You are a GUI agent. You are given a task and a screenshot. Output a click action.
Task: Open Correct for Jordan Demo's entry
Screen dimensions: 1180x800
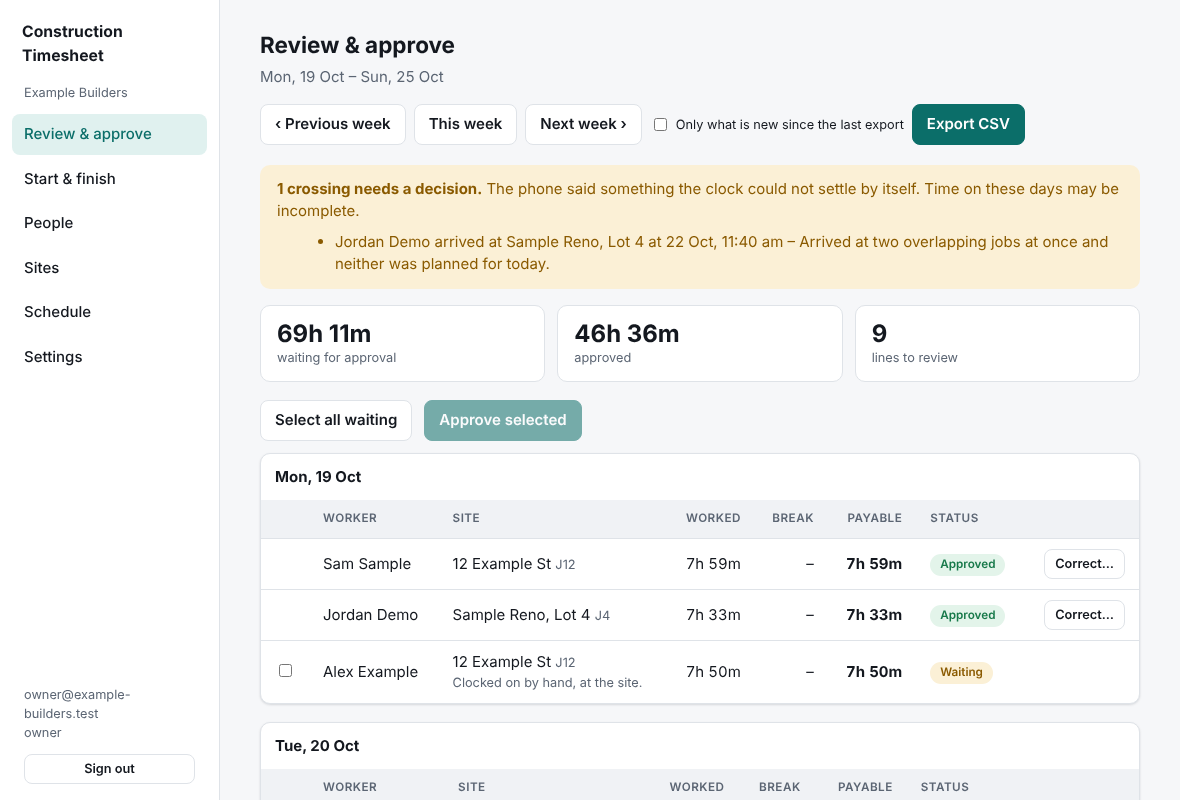coord(1084,615)
